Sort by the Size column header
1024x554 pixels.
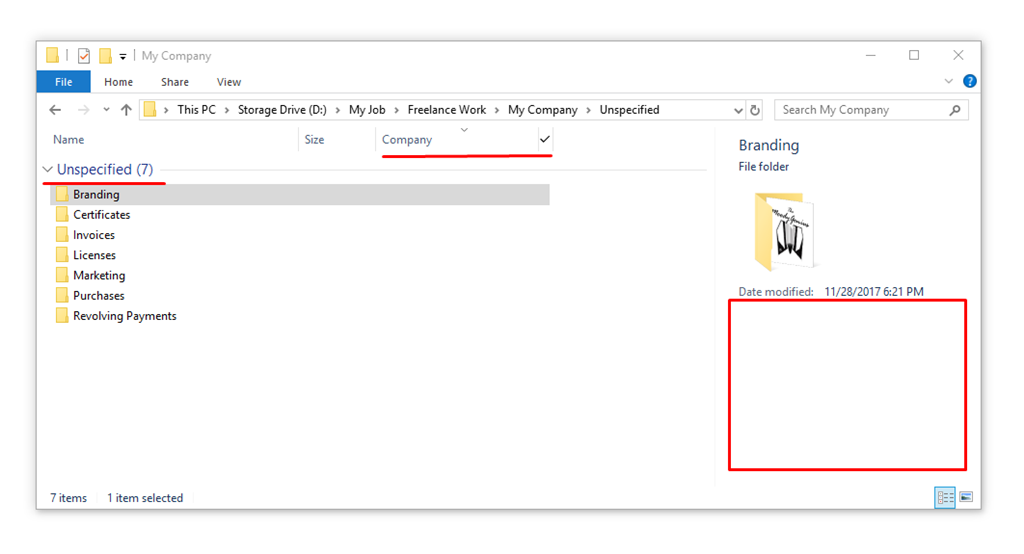click(x=314, y=139)
